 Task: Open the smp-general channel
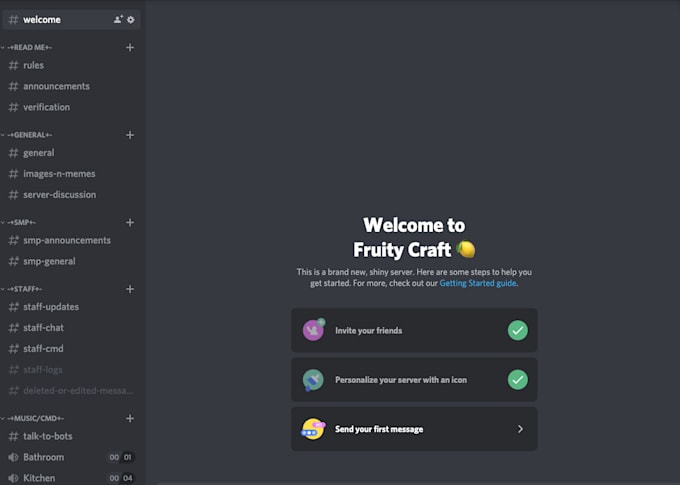(72, 261)
